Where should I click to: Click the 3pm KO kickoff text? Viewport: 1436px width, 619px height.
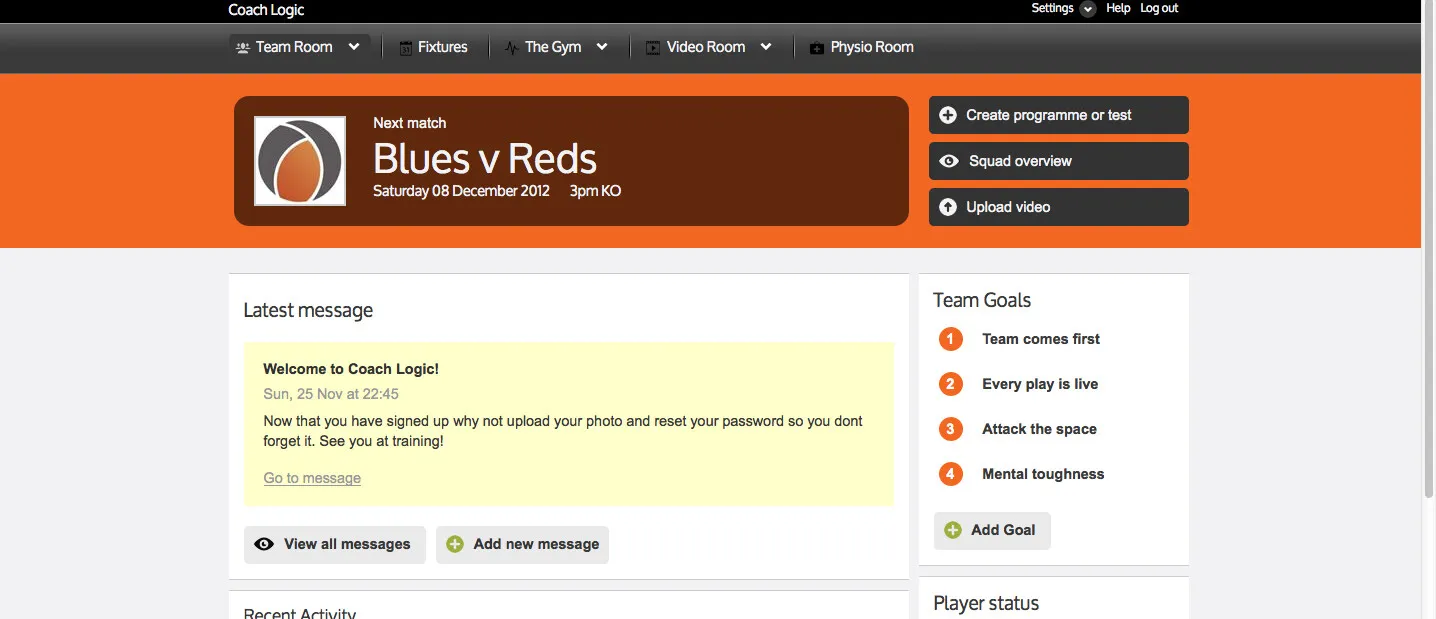tap(596, 191)
